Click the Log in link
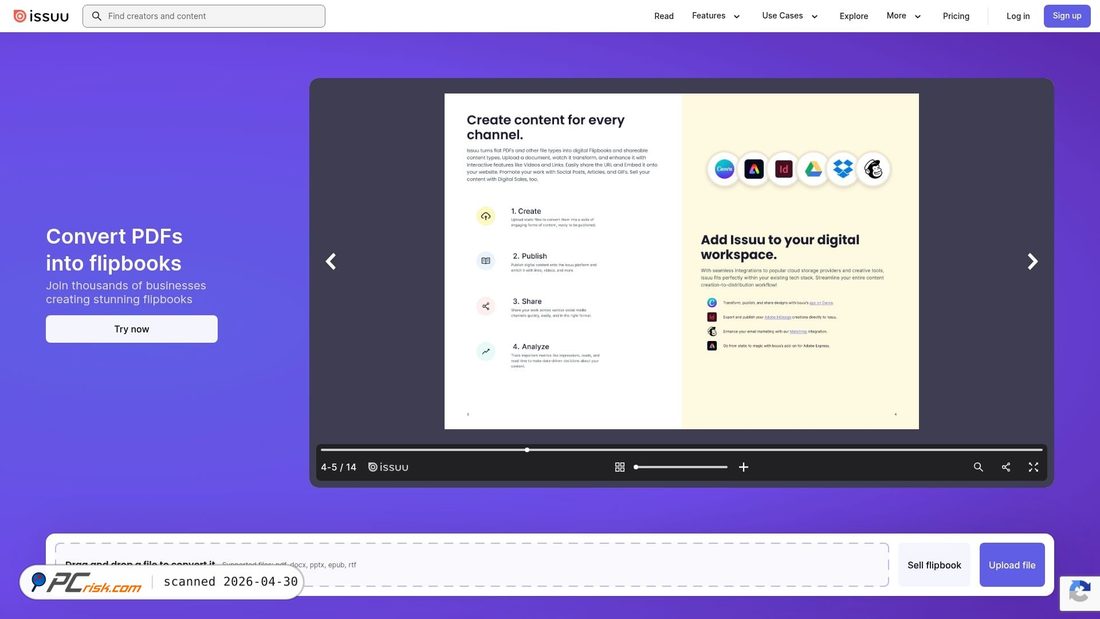The height and width of the screenshot is (619, 1100). [1018, 16]
